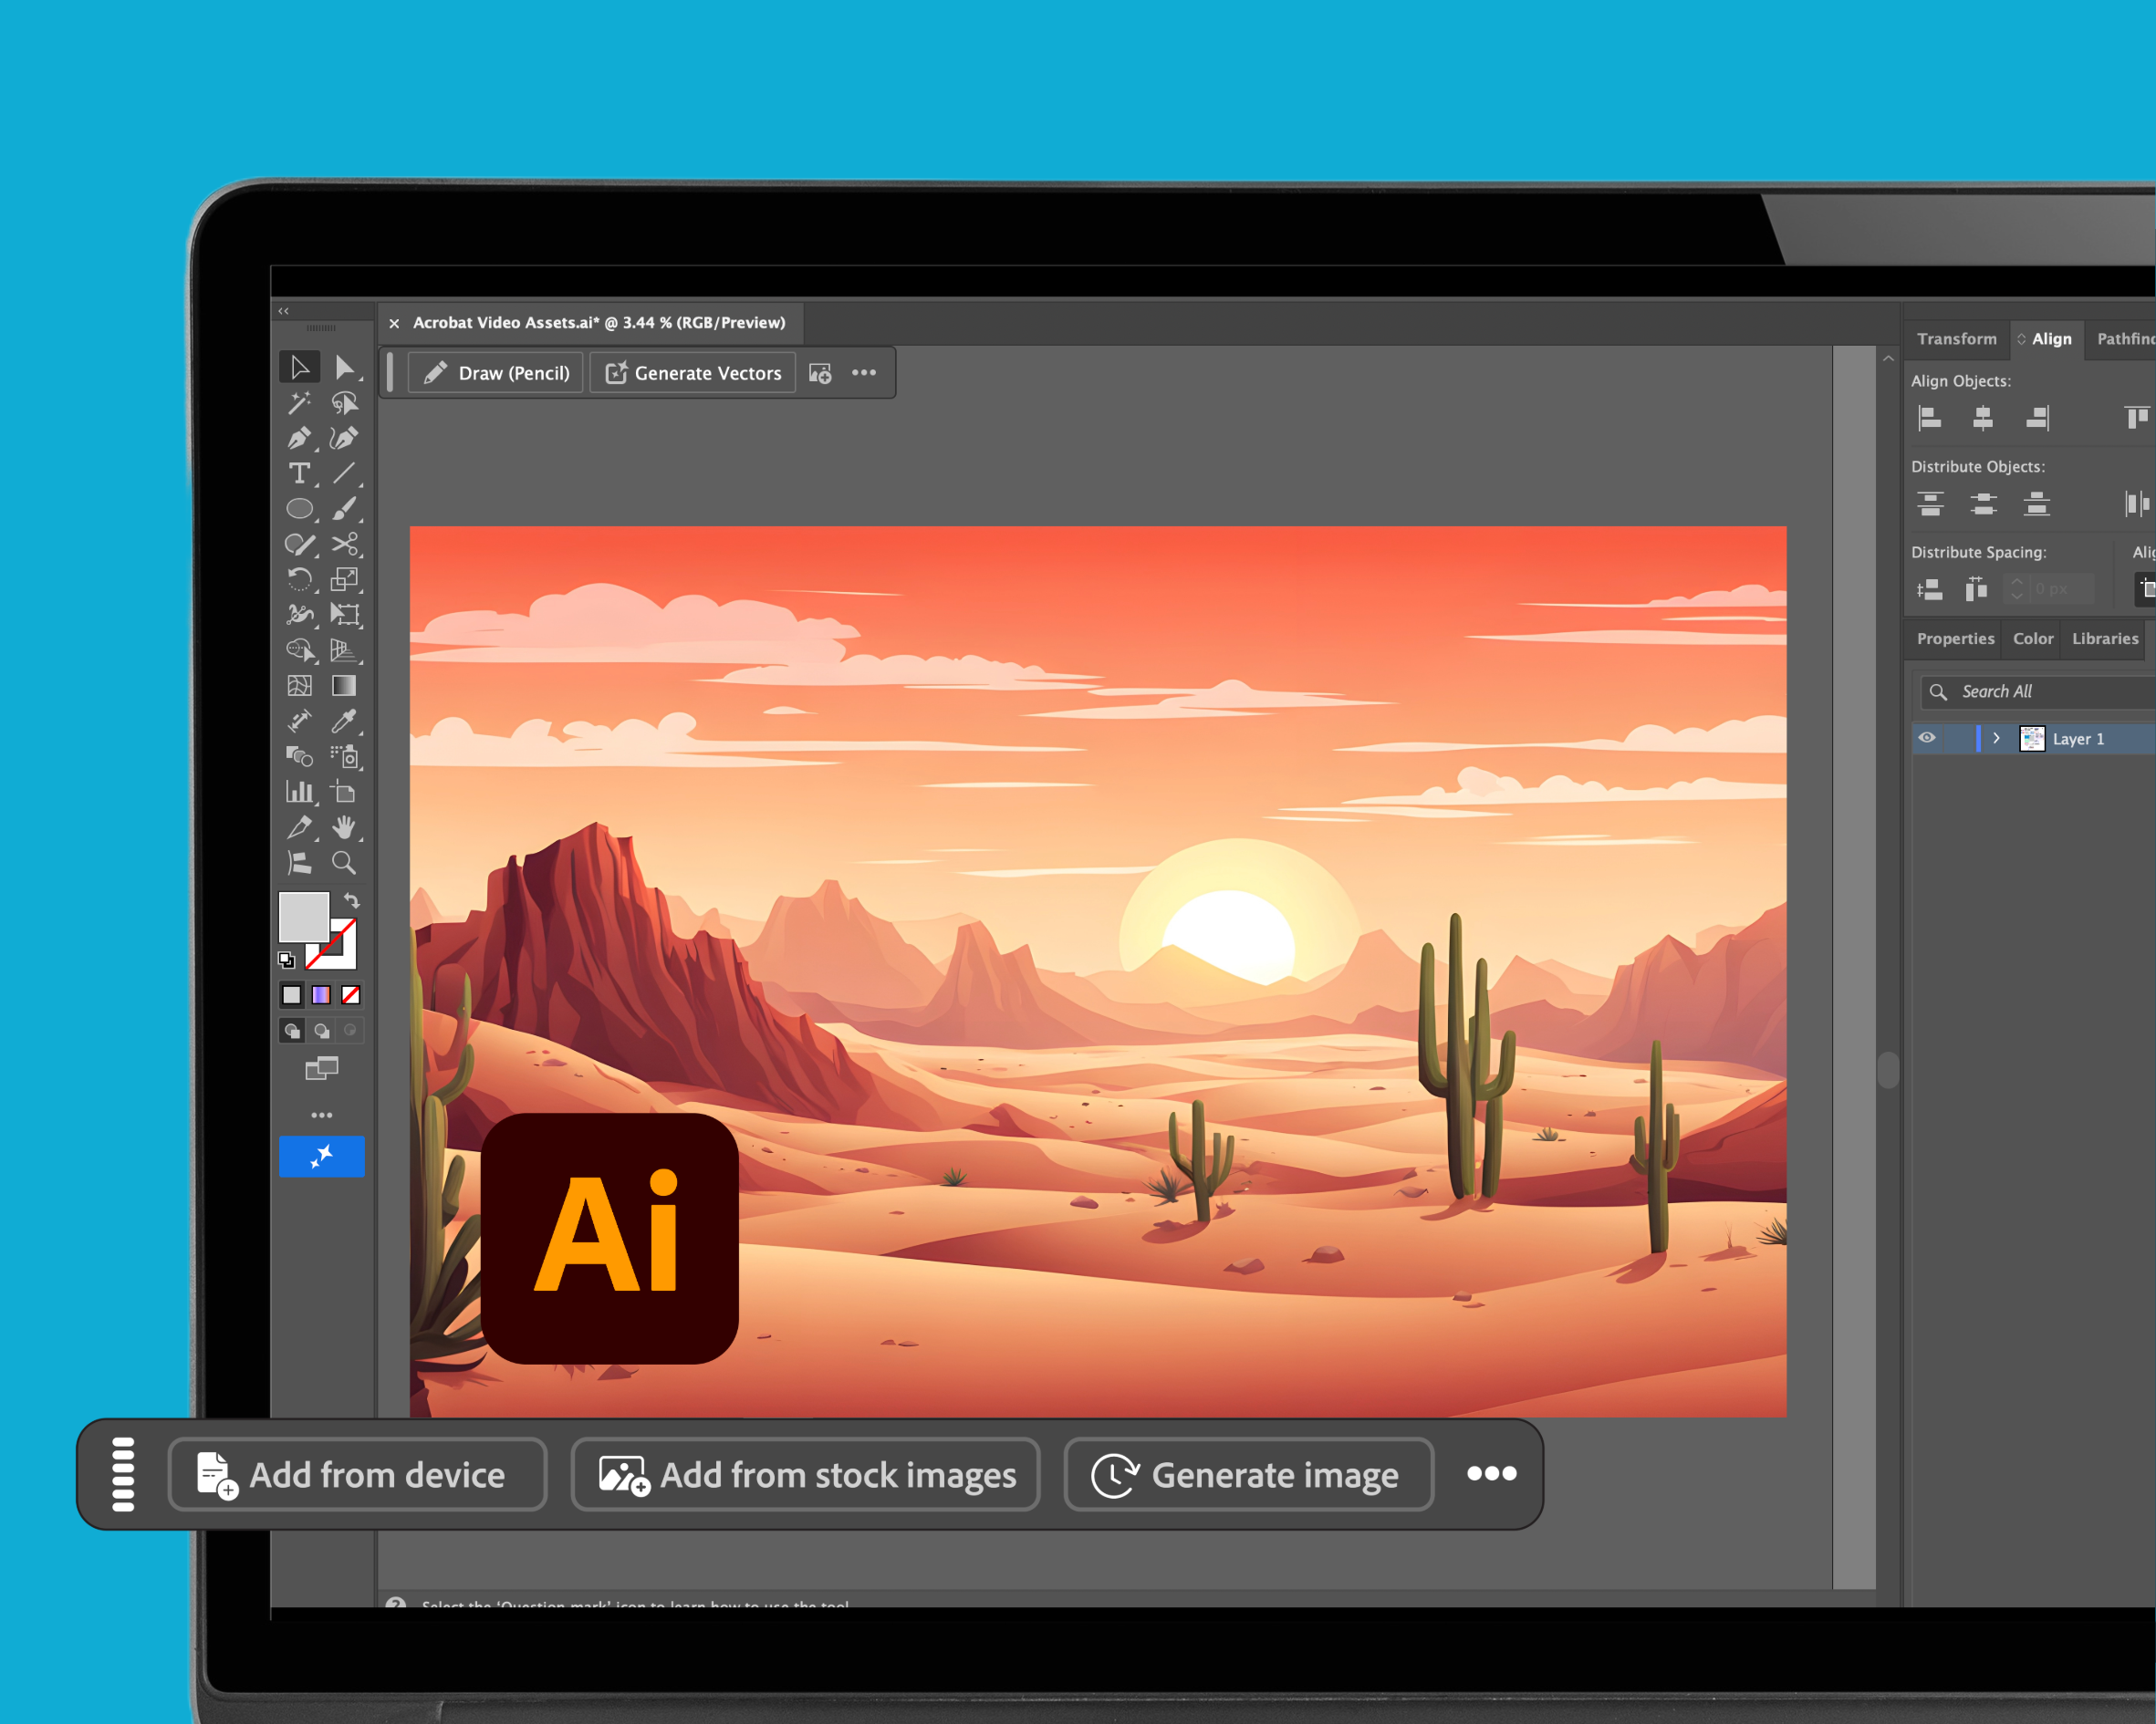Image resolution: width=2156 pixels, height=1724 pixels.
Task: Select the Magic Wand tool
Action: [299, 403]
